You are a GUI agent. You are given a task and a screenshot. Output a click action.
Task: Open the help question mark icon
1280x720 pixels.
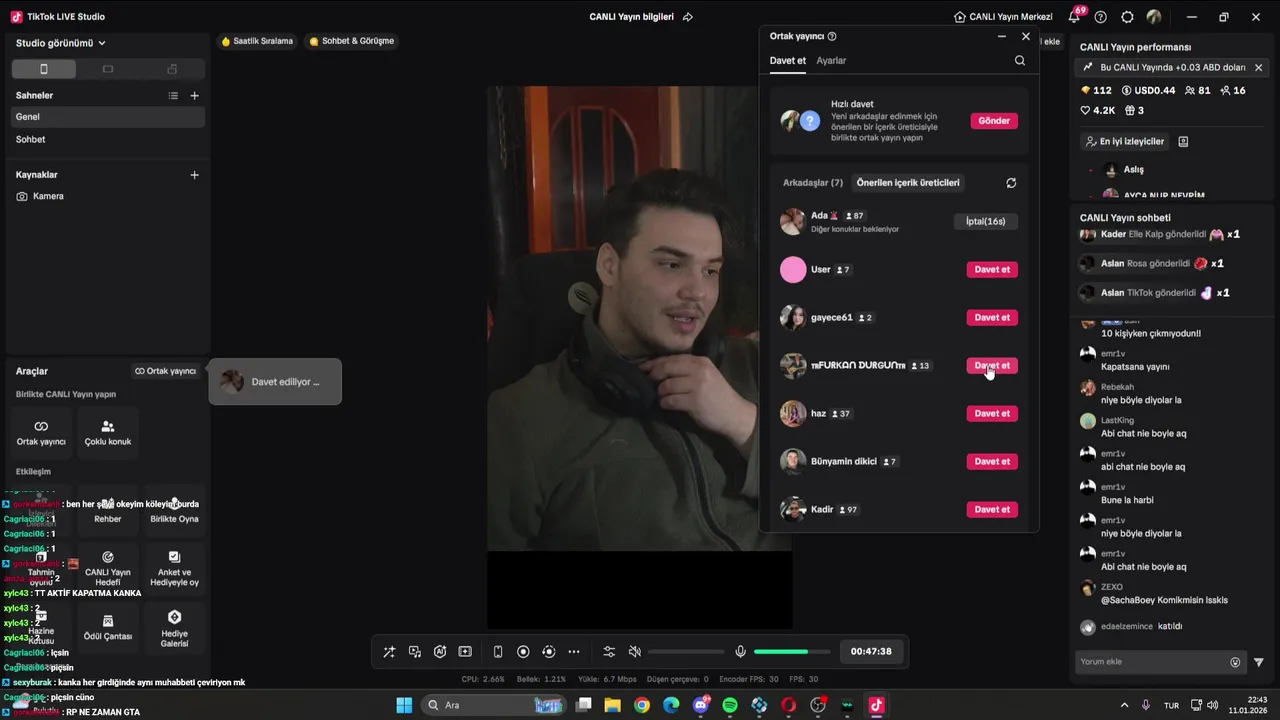(x=1101, y=17)
